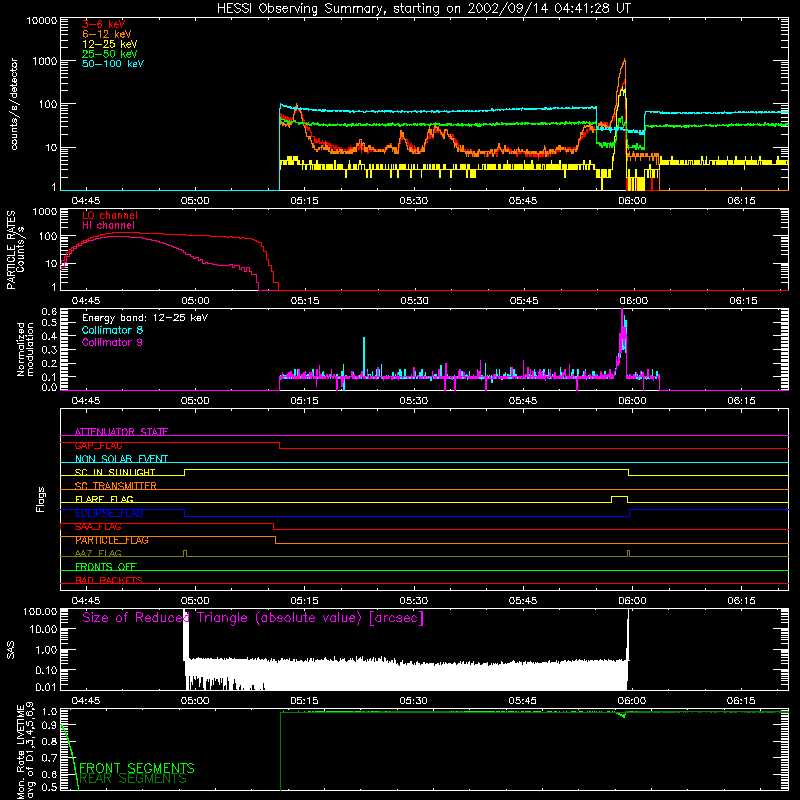The height and width of the screenshot is (800, 800).
Task: Click the 'Energy band: 12-25 keV' label
Action: click(x=144, y=318)
